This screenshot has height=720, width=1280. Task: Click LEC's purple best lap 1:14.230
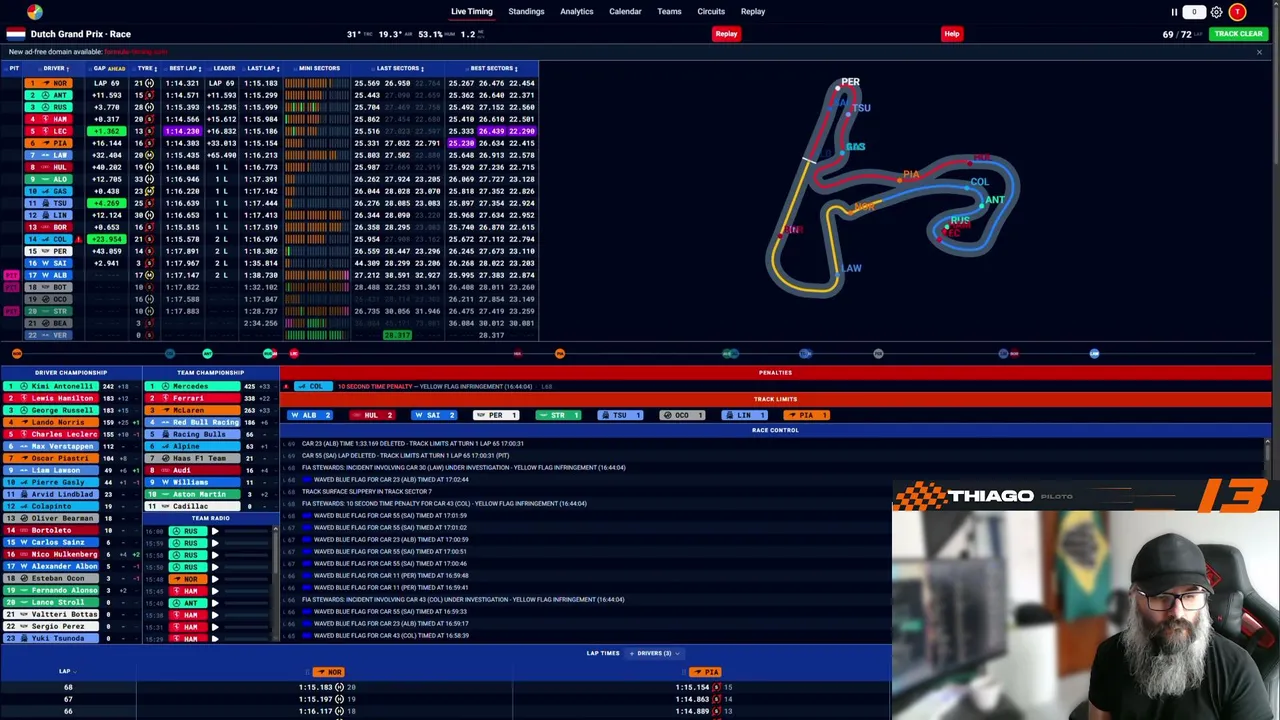[182, 131]
